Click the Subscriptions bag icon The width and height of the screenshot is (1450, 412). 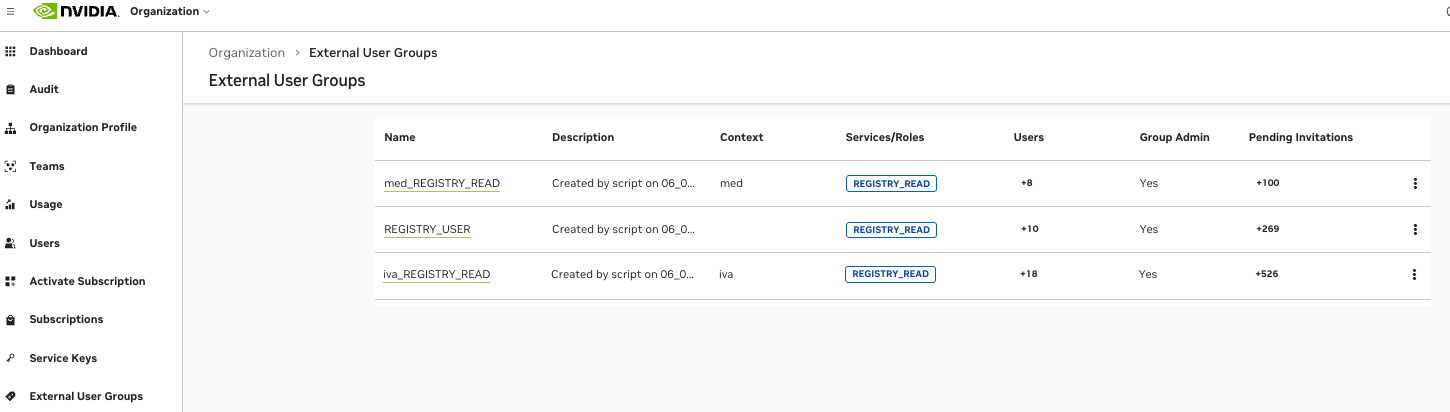[x=11, y=320]
